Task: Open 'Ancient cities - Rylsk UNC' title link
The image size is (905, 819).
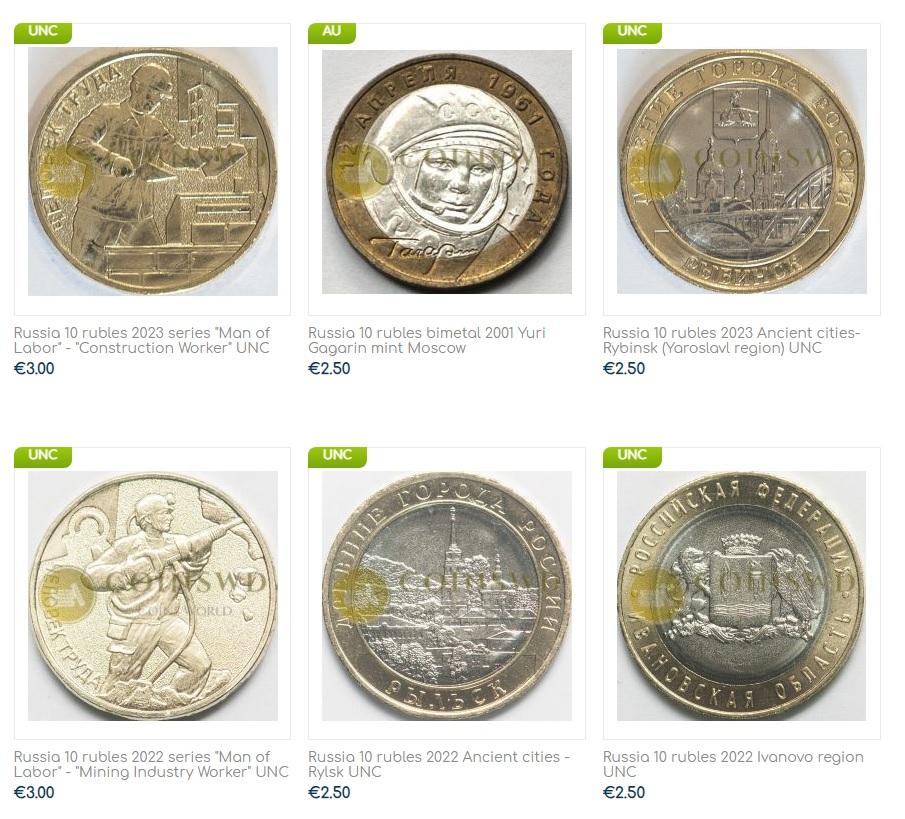Action: click(439, 764)
